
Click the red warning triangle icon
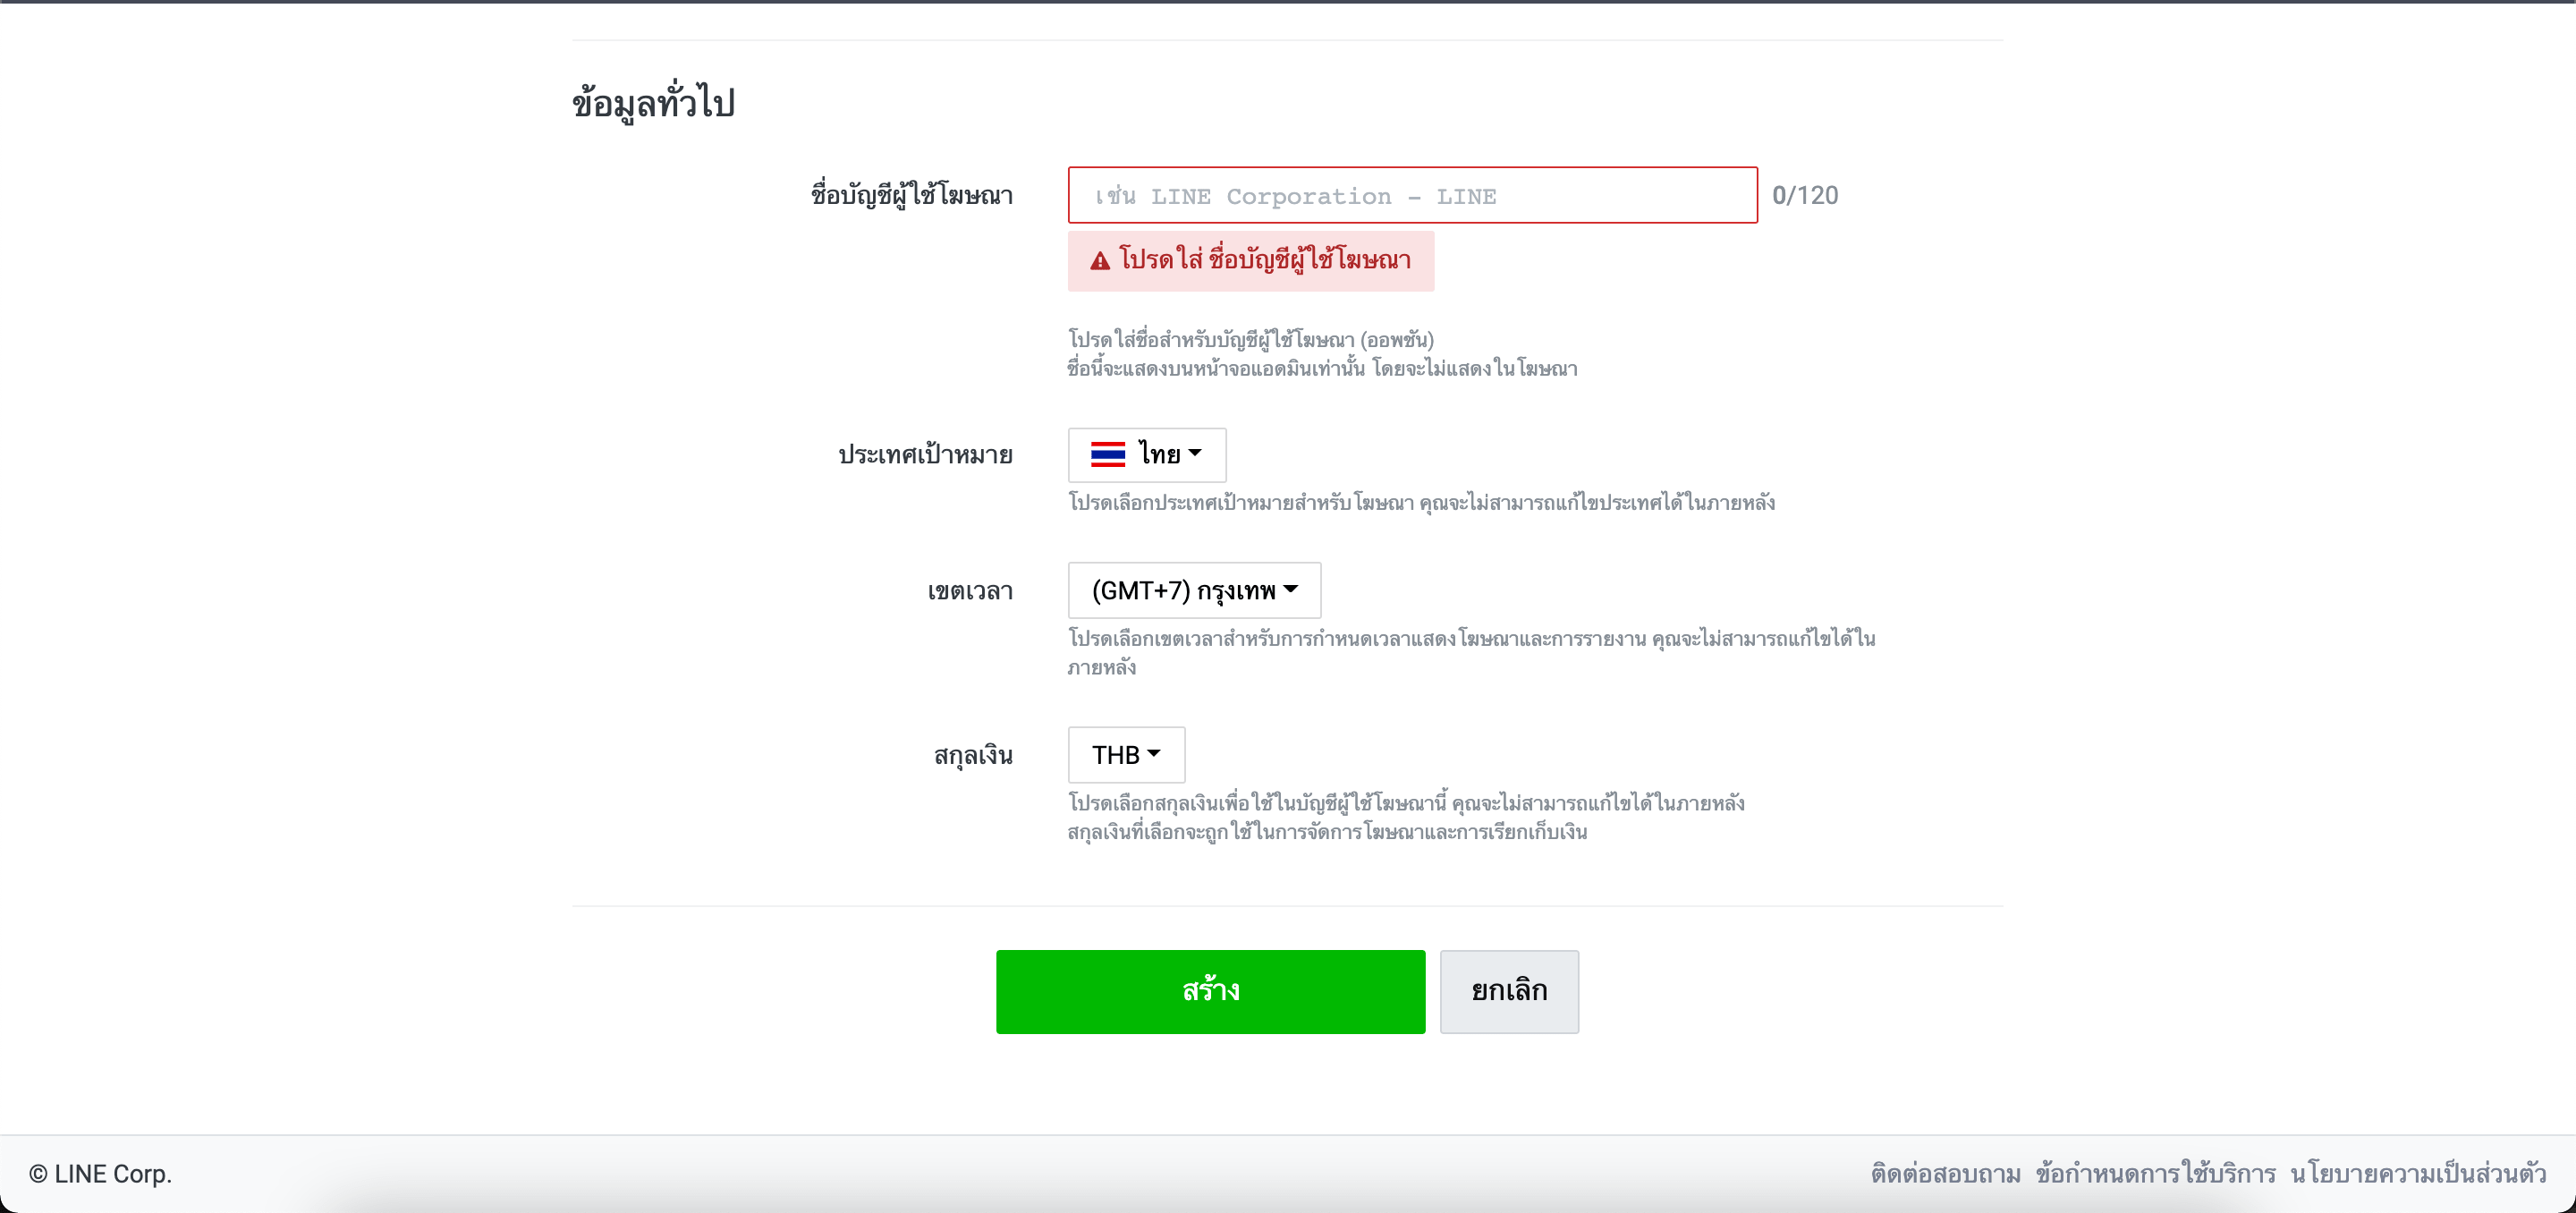point(1100,261)
